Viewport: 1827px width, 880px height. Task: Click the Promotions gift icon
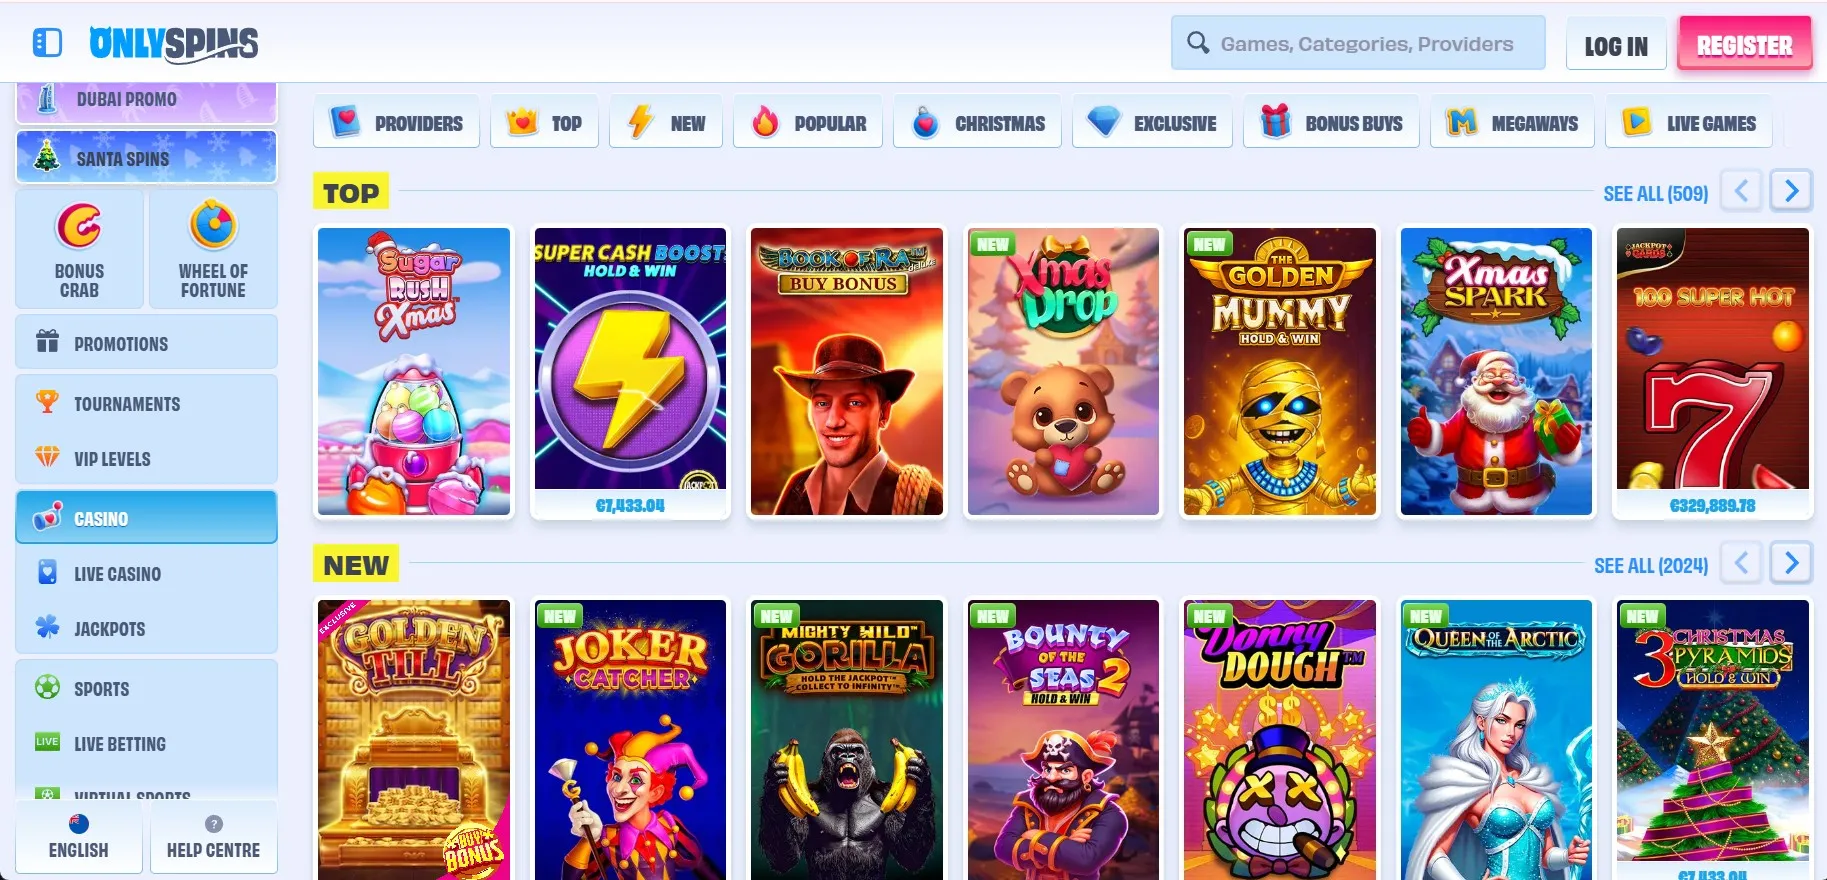pos(47,342)
